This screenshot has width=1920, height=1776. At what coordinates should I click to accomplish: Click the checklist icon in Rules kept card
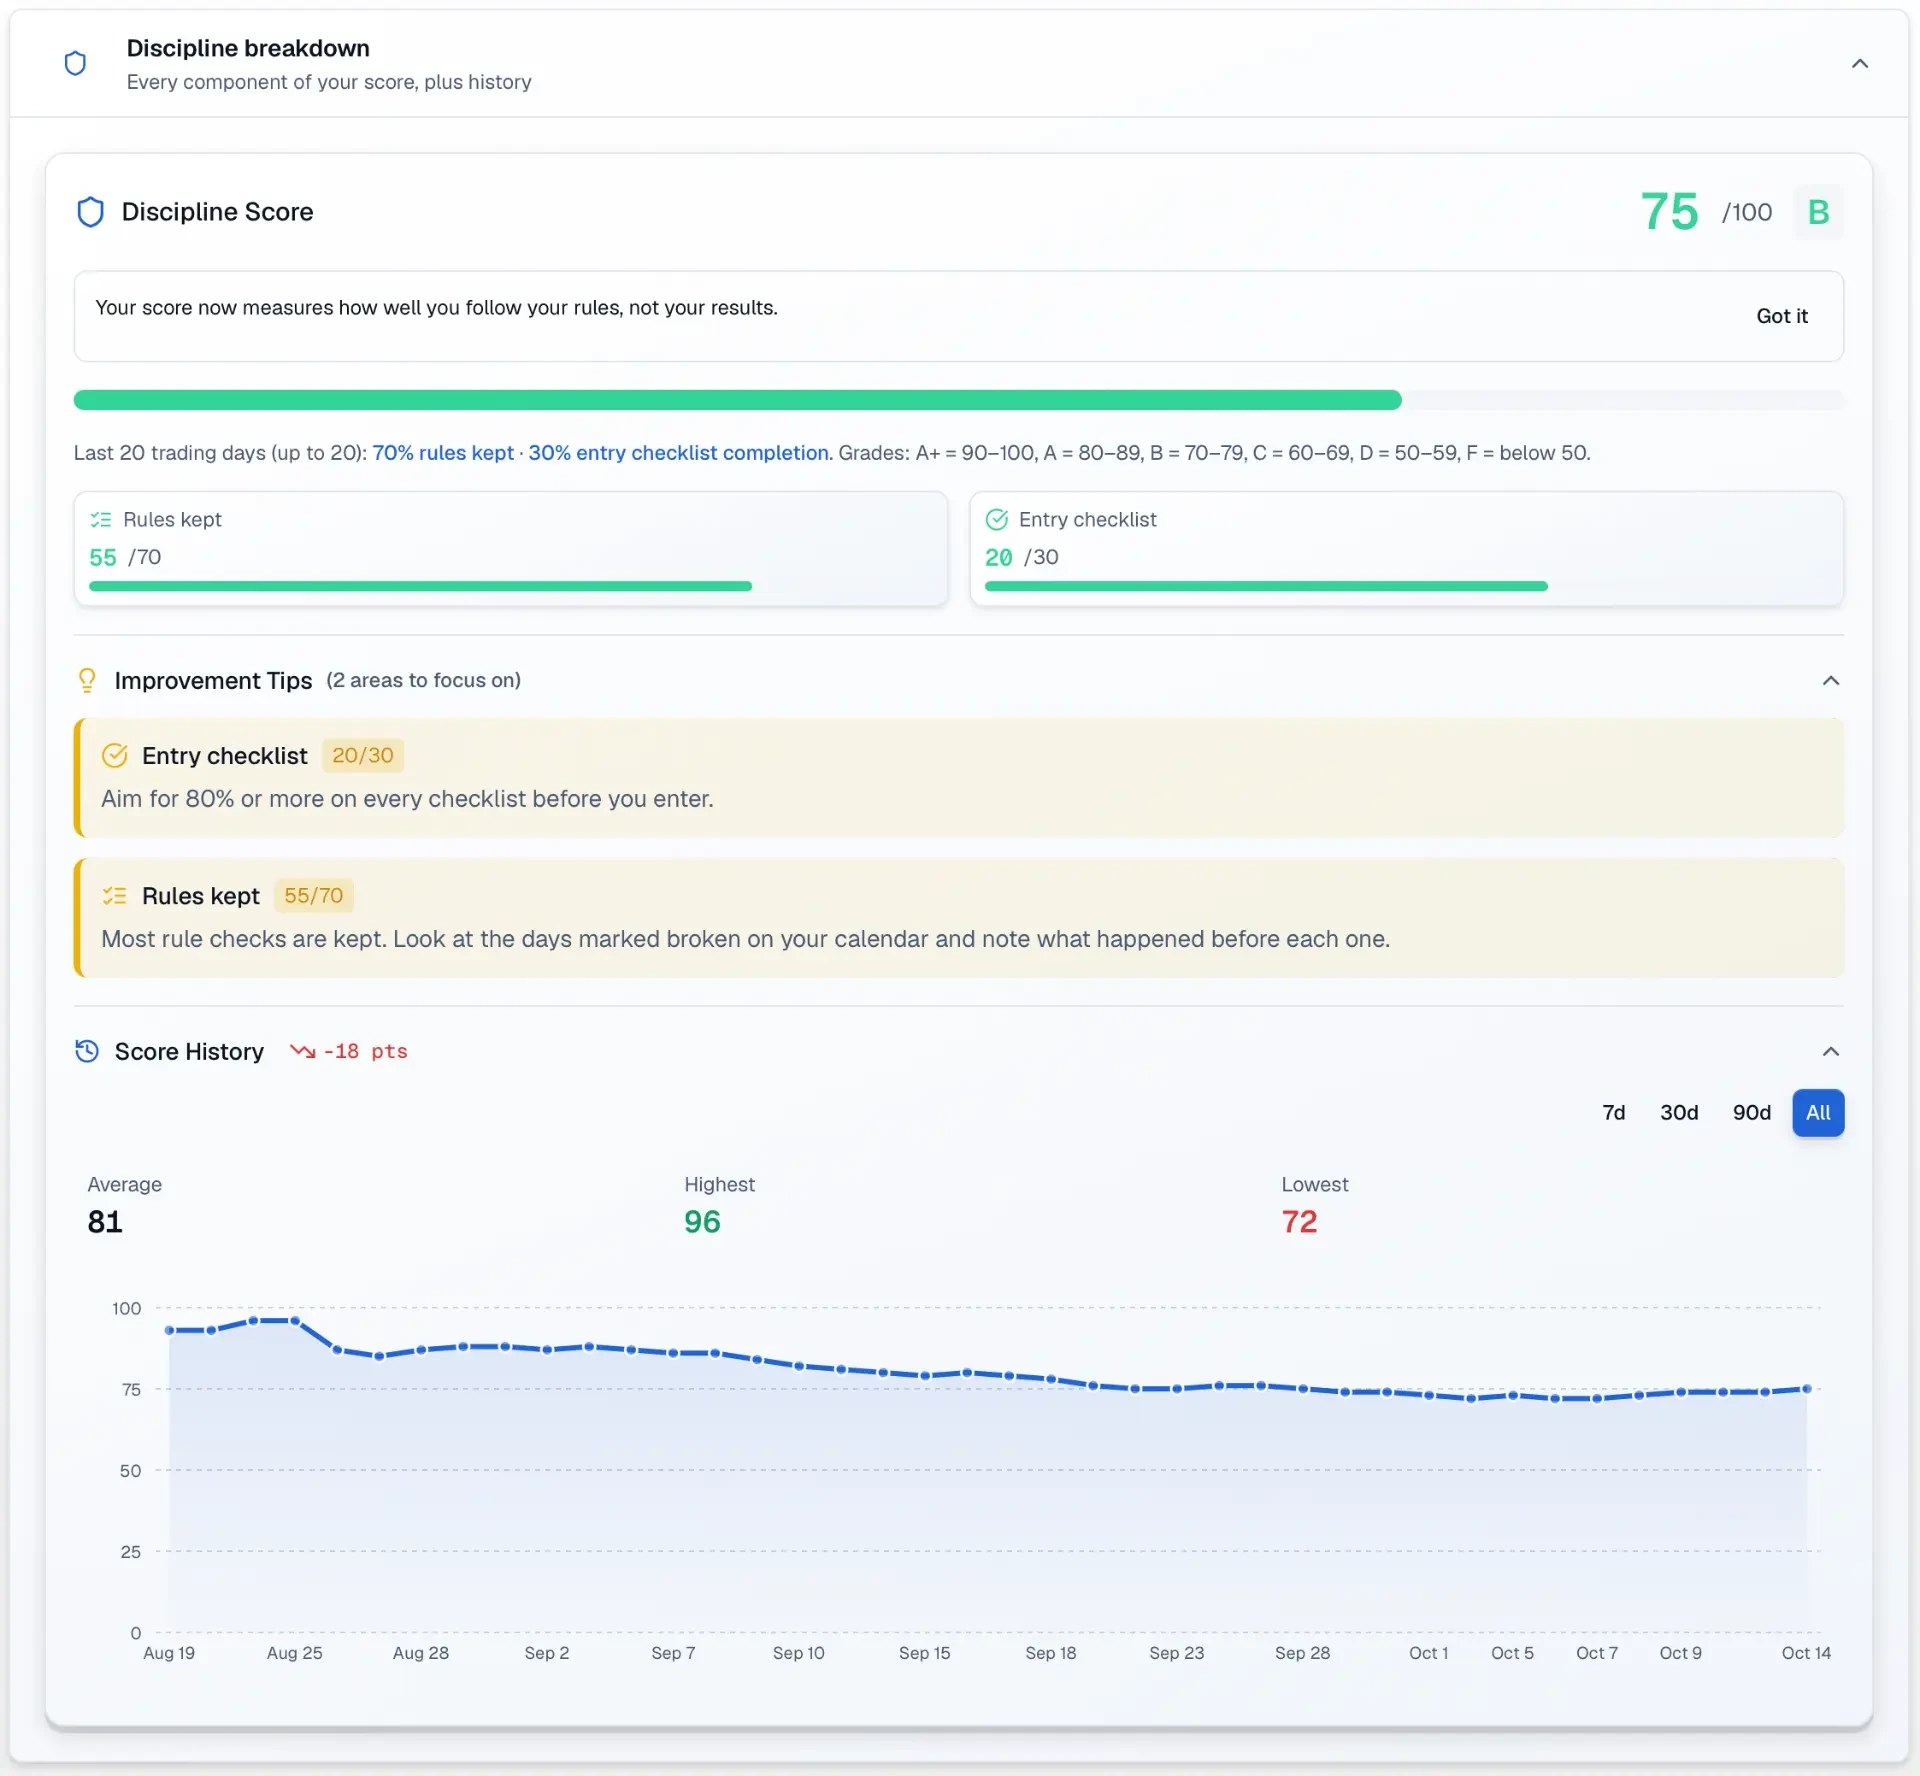101,520
